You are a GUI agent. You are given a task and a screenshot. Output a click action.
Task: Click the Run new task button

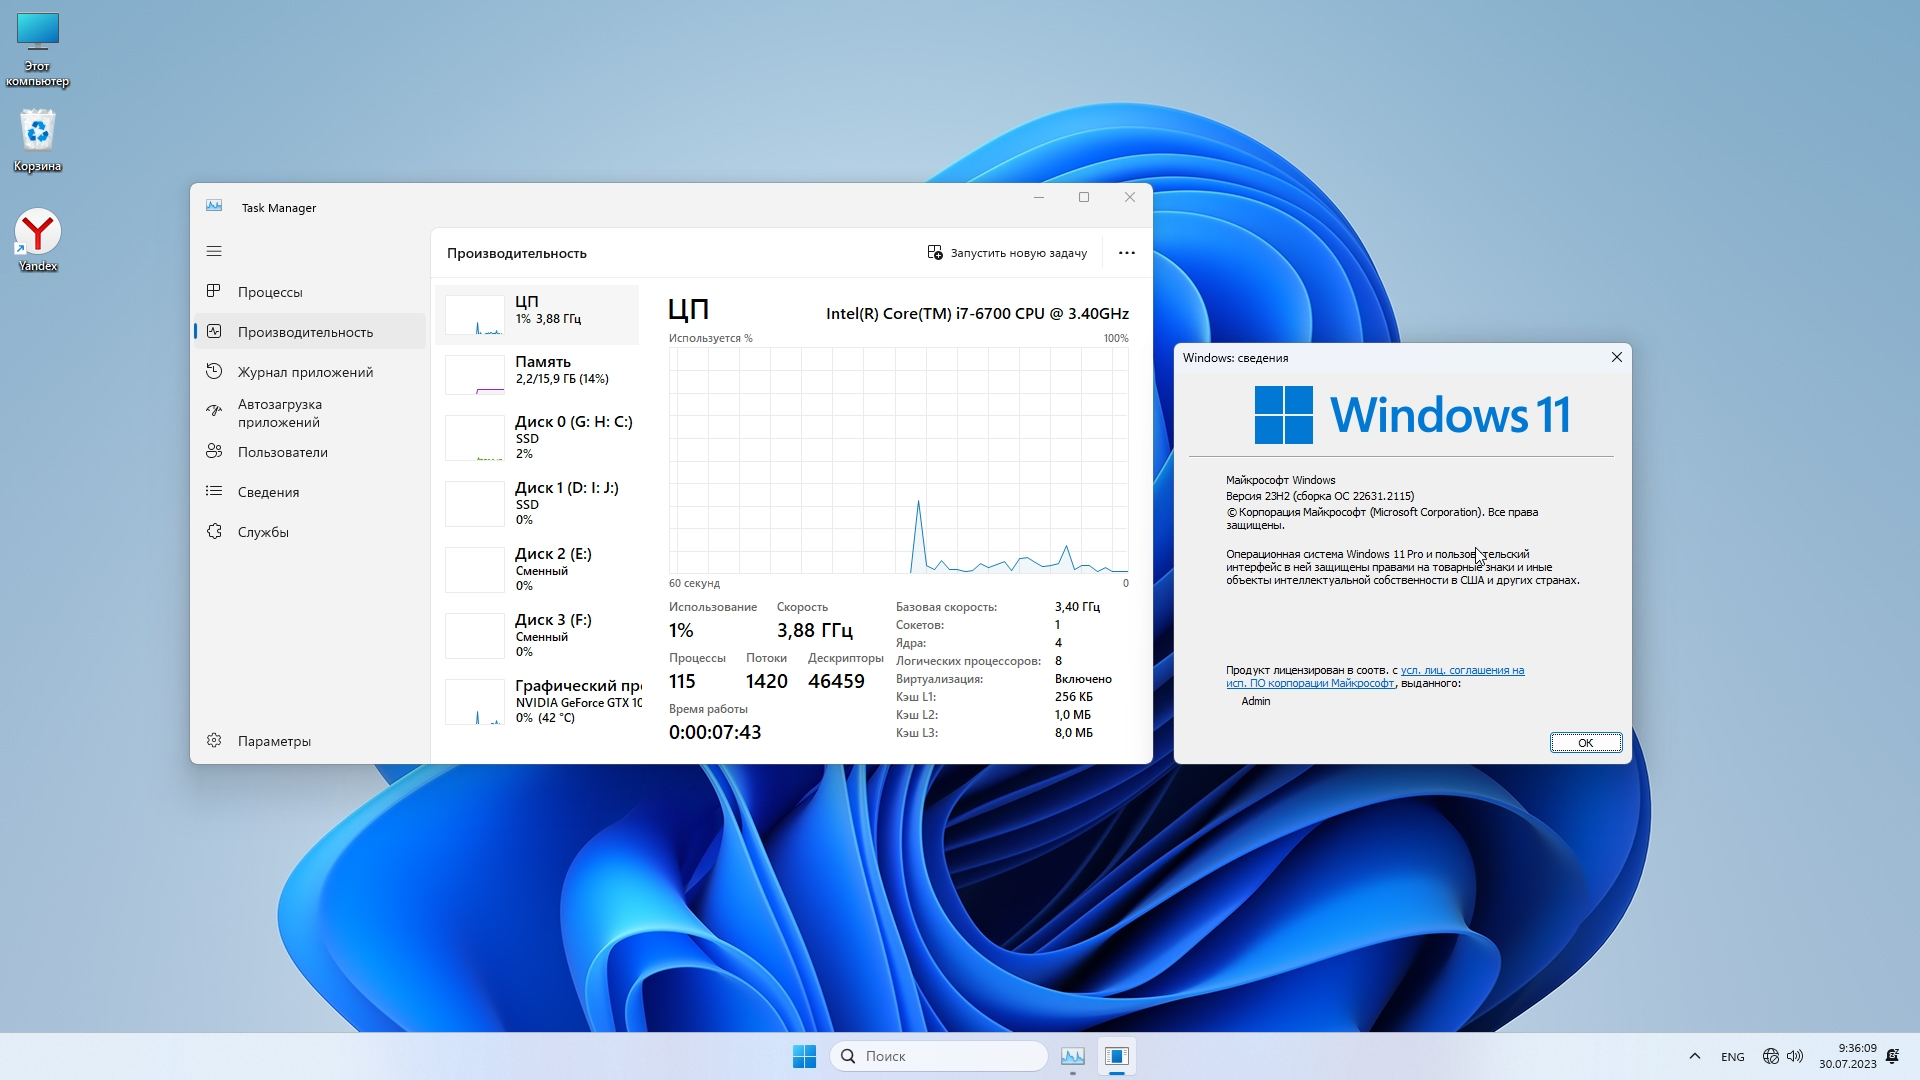click(x=1007, y=253)
